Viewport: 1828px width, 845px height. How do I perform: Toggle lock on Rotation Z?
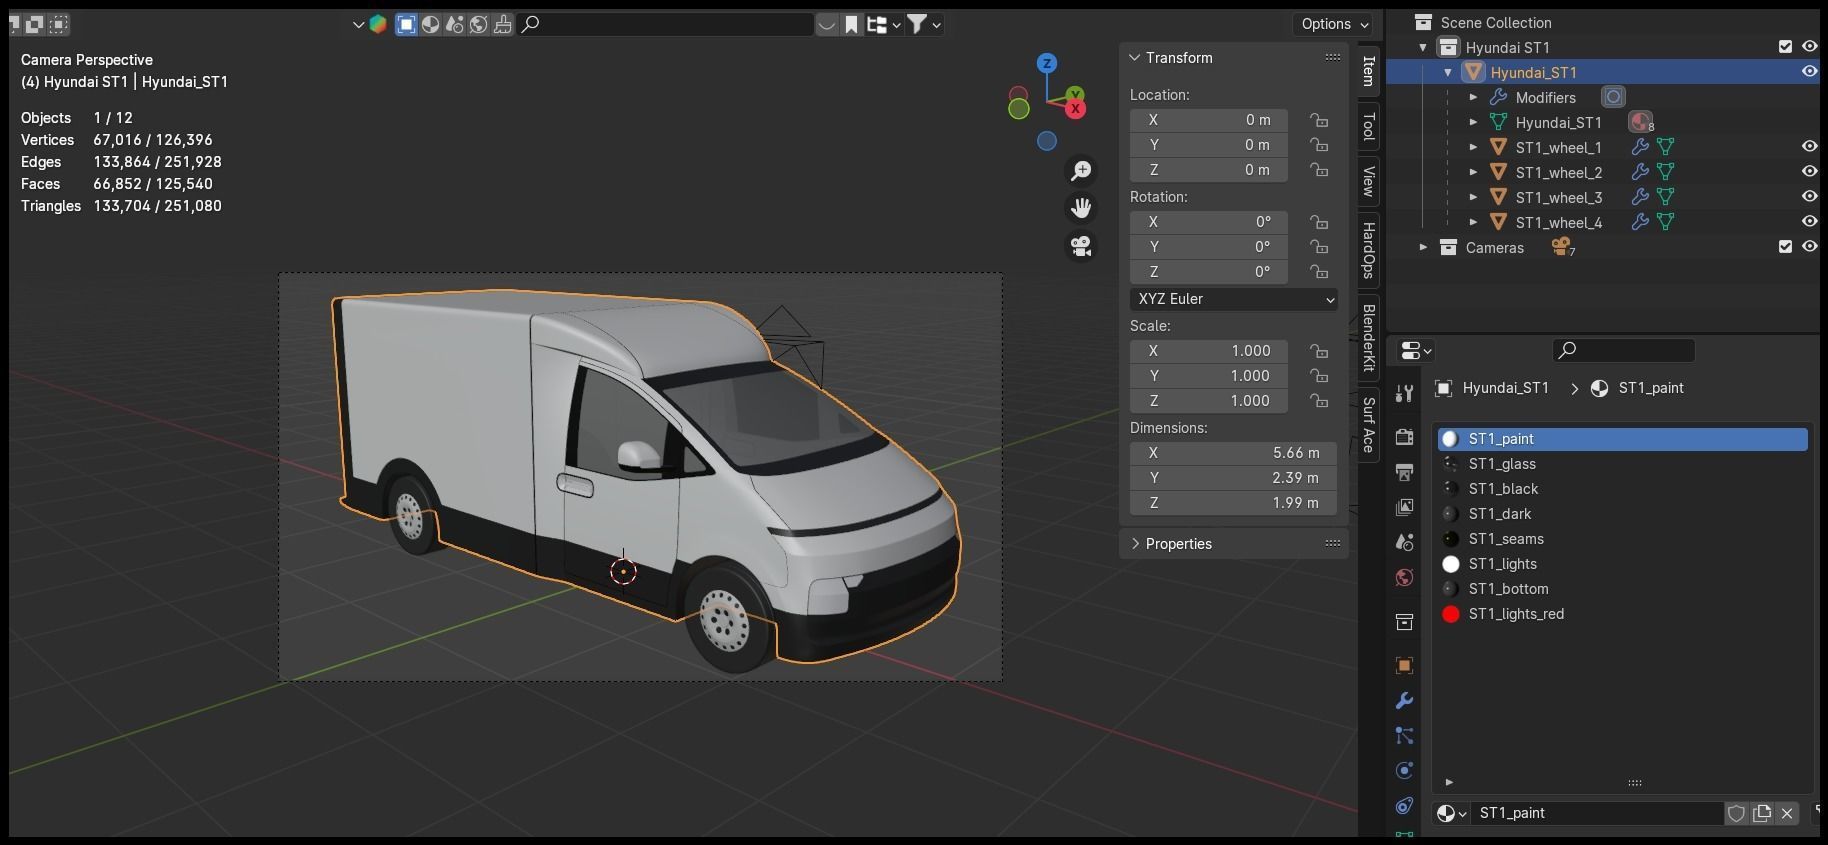[1319, 272]
